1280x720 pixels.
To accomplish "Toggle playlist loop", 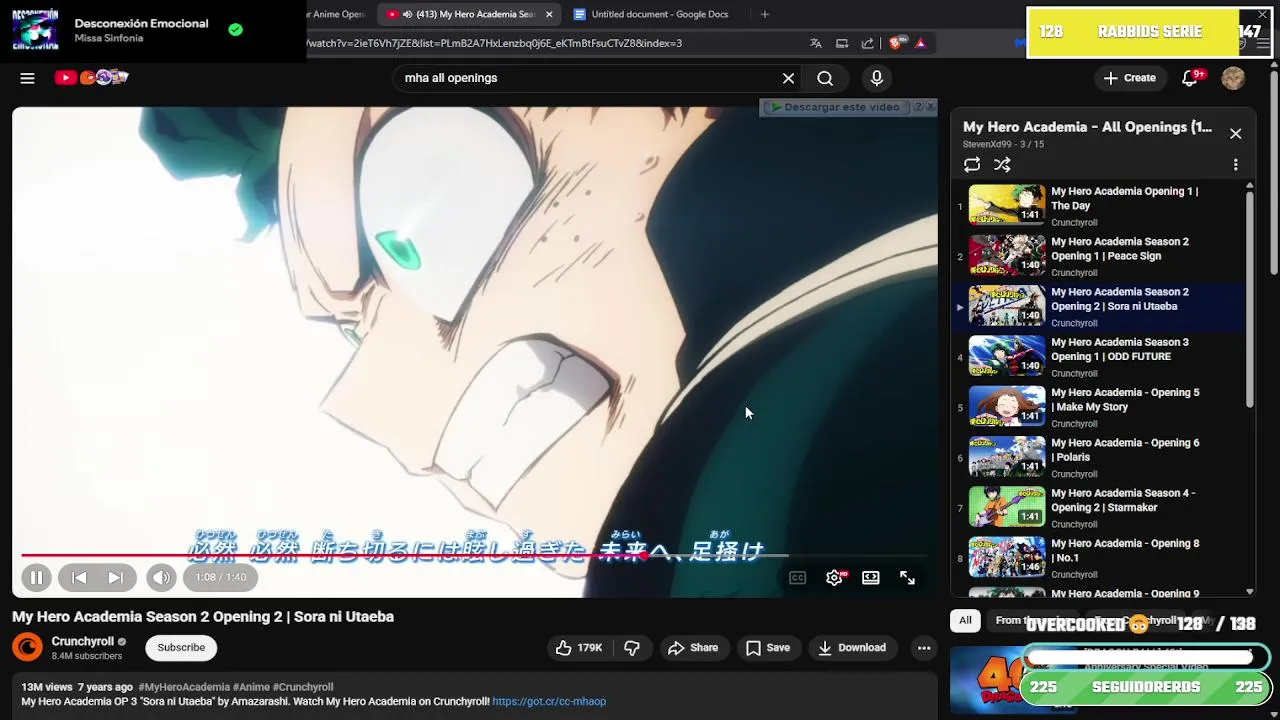I will [x=972, y=165].
